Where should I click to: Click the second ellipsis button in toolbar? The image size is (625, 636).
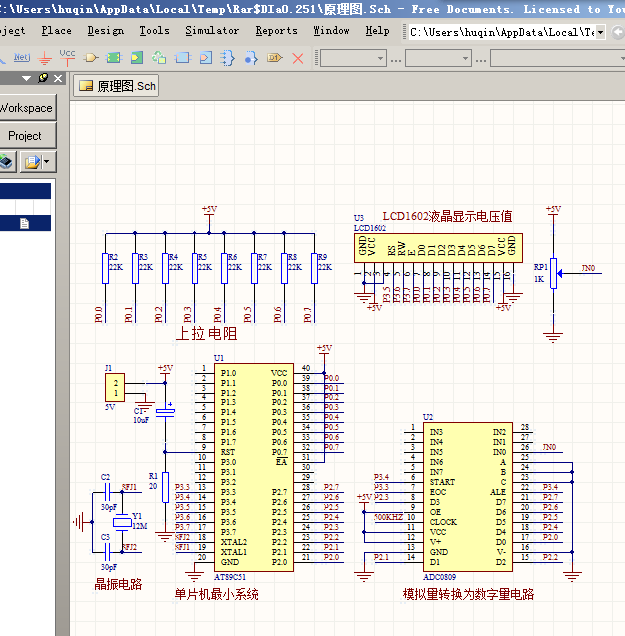click(481, 61)
